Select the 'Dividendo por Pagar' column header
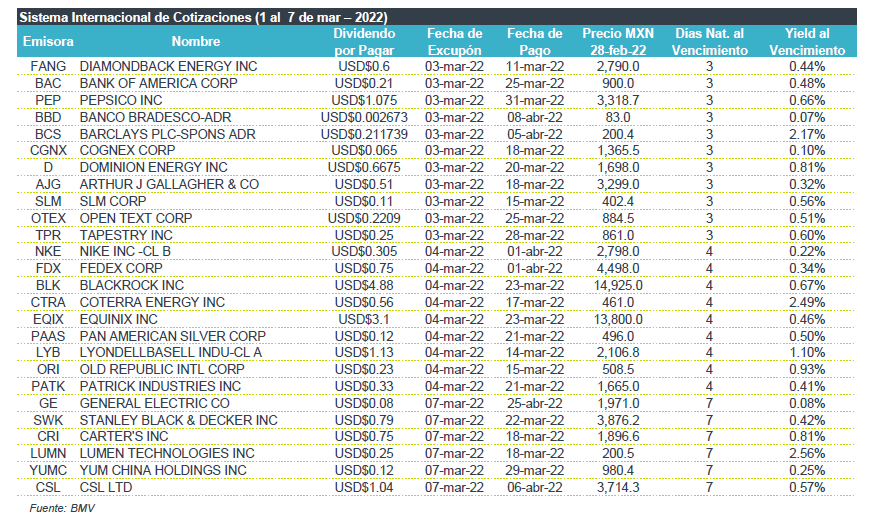The width and height of the screenshot is (872, 532). pyautogui.click(x=364, y=42)
